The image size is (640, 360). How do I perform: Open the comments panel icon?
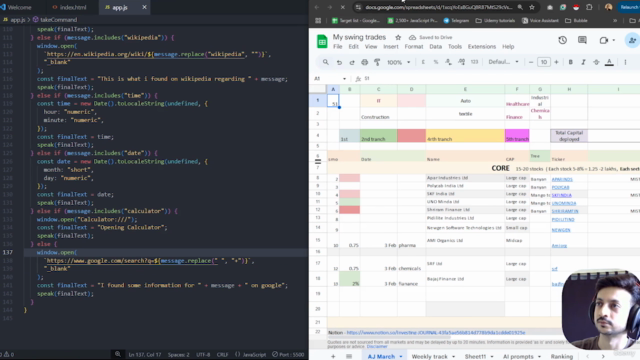(582, 40)
